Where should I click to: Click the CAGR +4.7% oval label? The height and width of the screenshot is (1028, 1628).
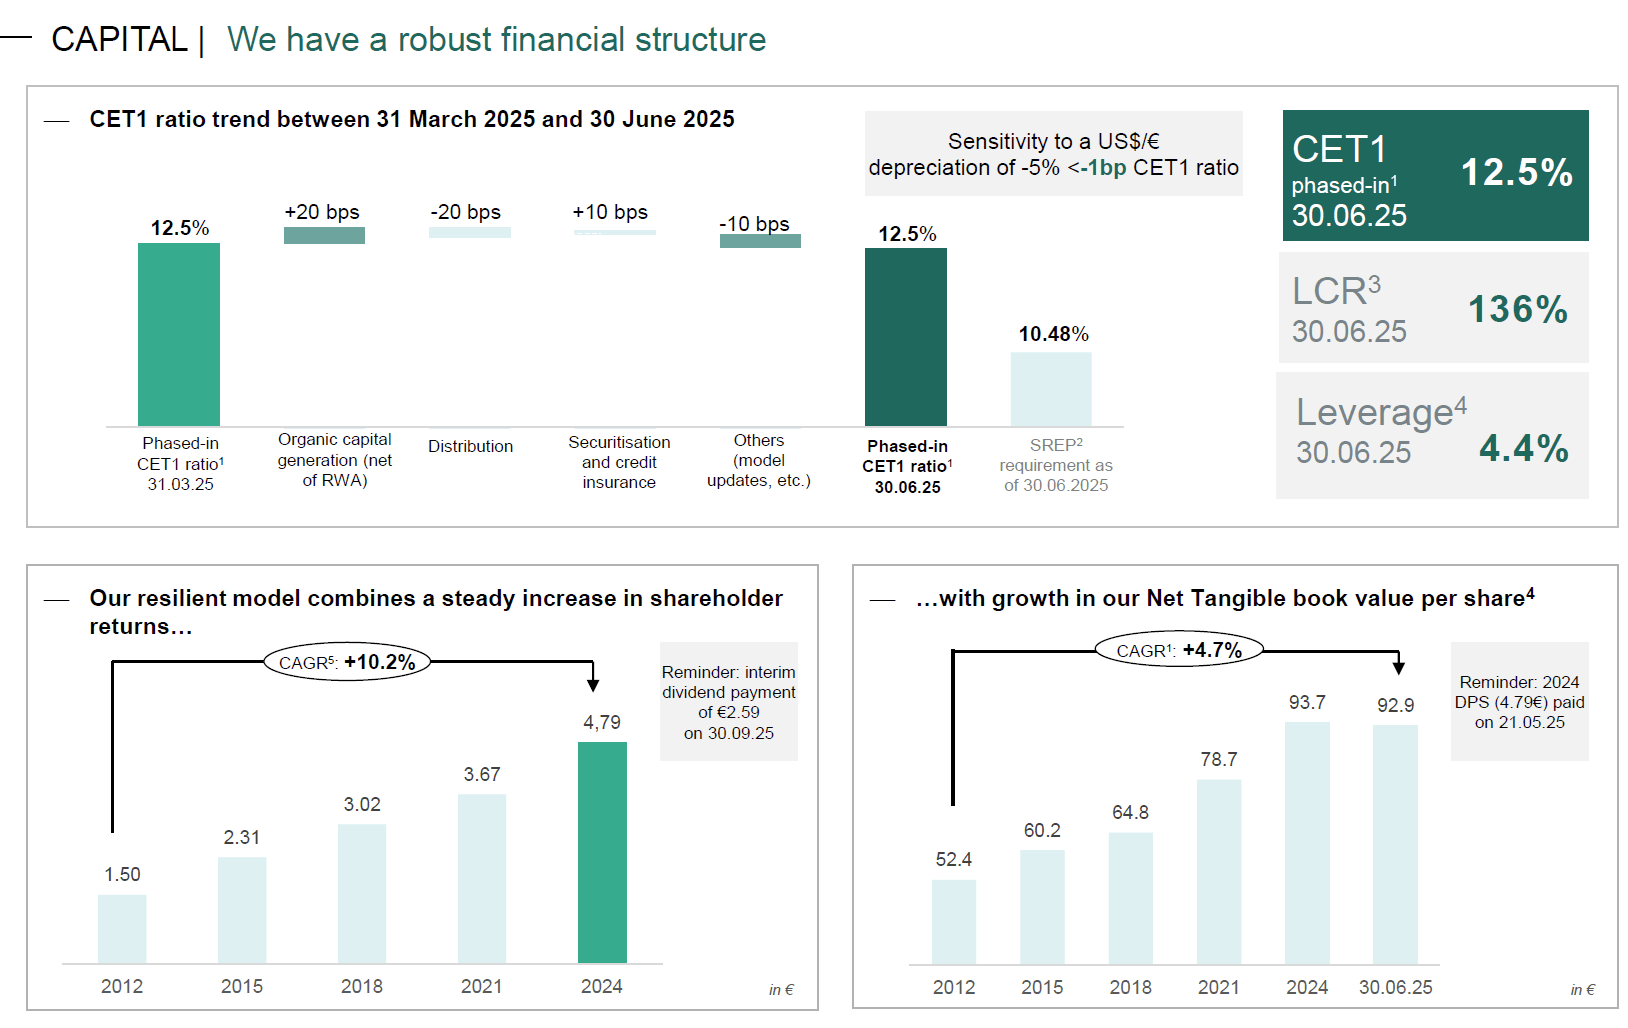(x=1180, y=649)
